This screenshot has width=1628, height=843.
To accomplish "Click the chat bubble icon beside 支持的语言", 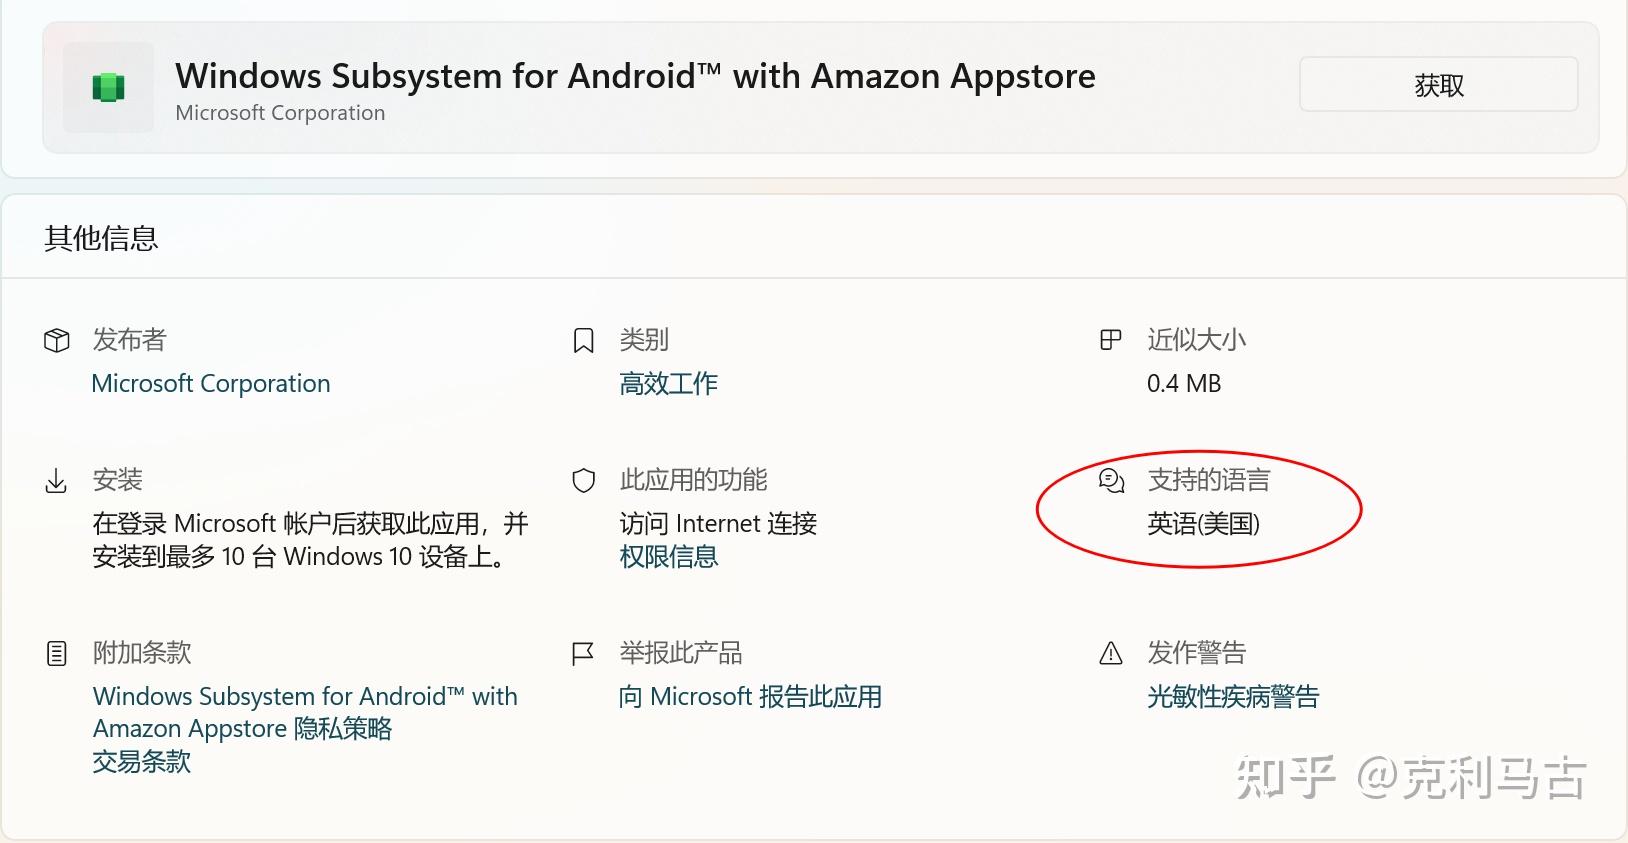I will point(1111,481).
